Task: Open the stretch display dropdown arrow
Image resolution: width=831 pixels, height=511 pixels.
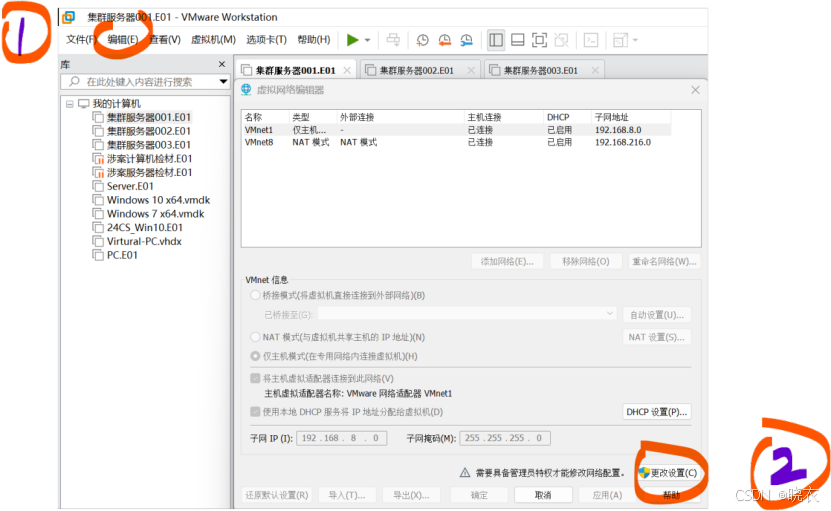Action: click(x=635, y=40)
